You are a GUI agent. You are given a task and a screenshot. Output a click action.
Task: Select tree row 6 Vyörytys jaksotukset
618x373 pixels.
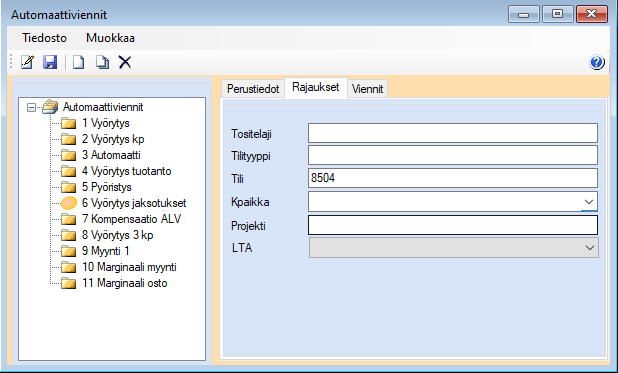(134, 203)
